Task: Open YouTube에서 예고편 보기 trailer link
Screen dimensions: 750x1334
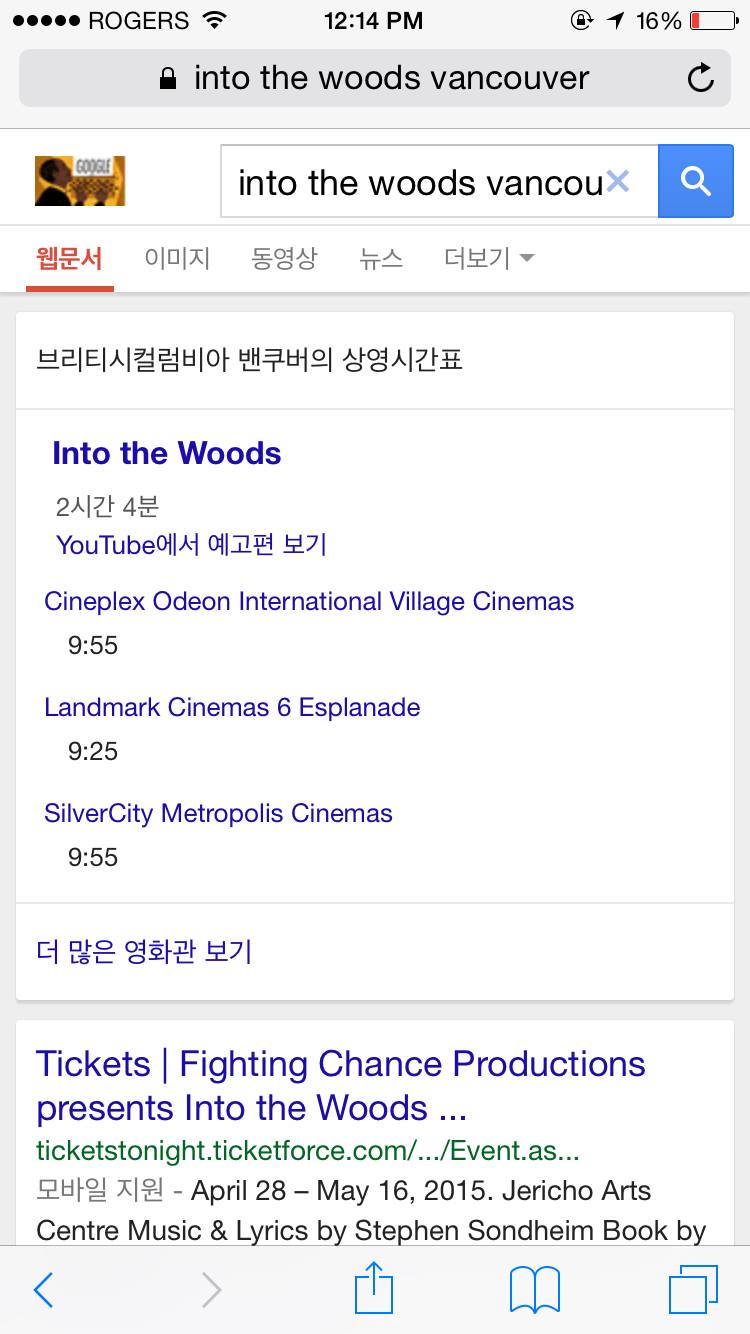Action: 191,545
